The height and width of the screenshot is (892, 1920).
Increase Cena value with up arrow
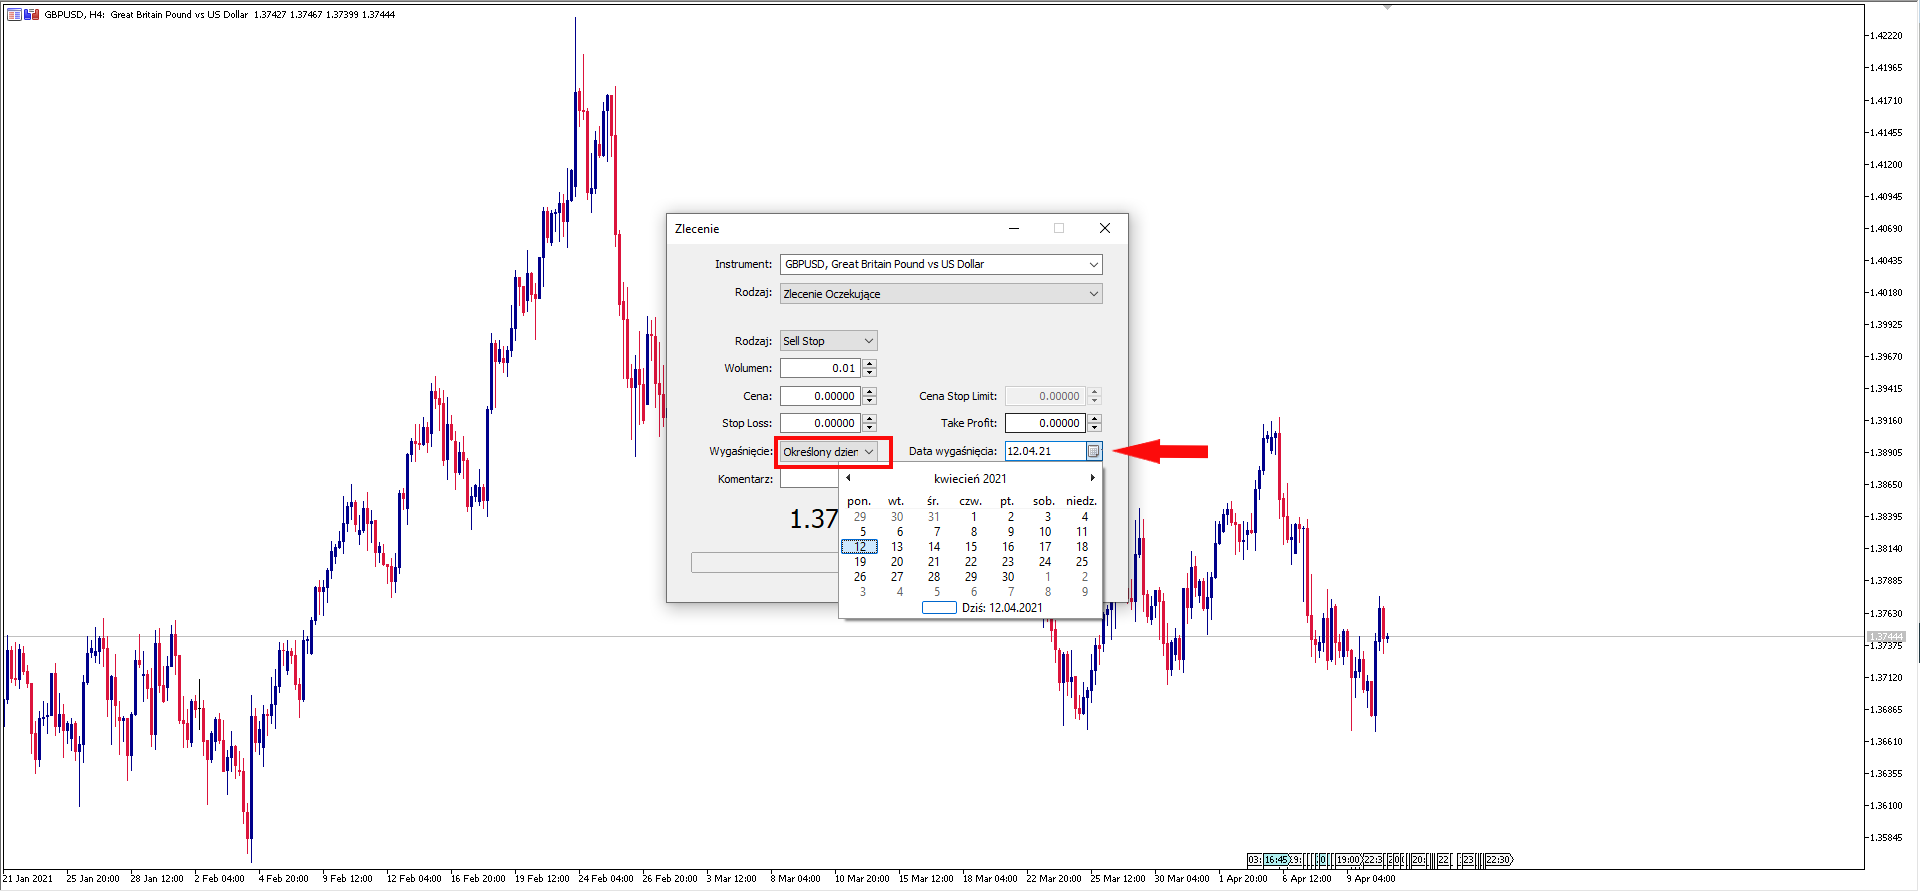click(869, 392)
